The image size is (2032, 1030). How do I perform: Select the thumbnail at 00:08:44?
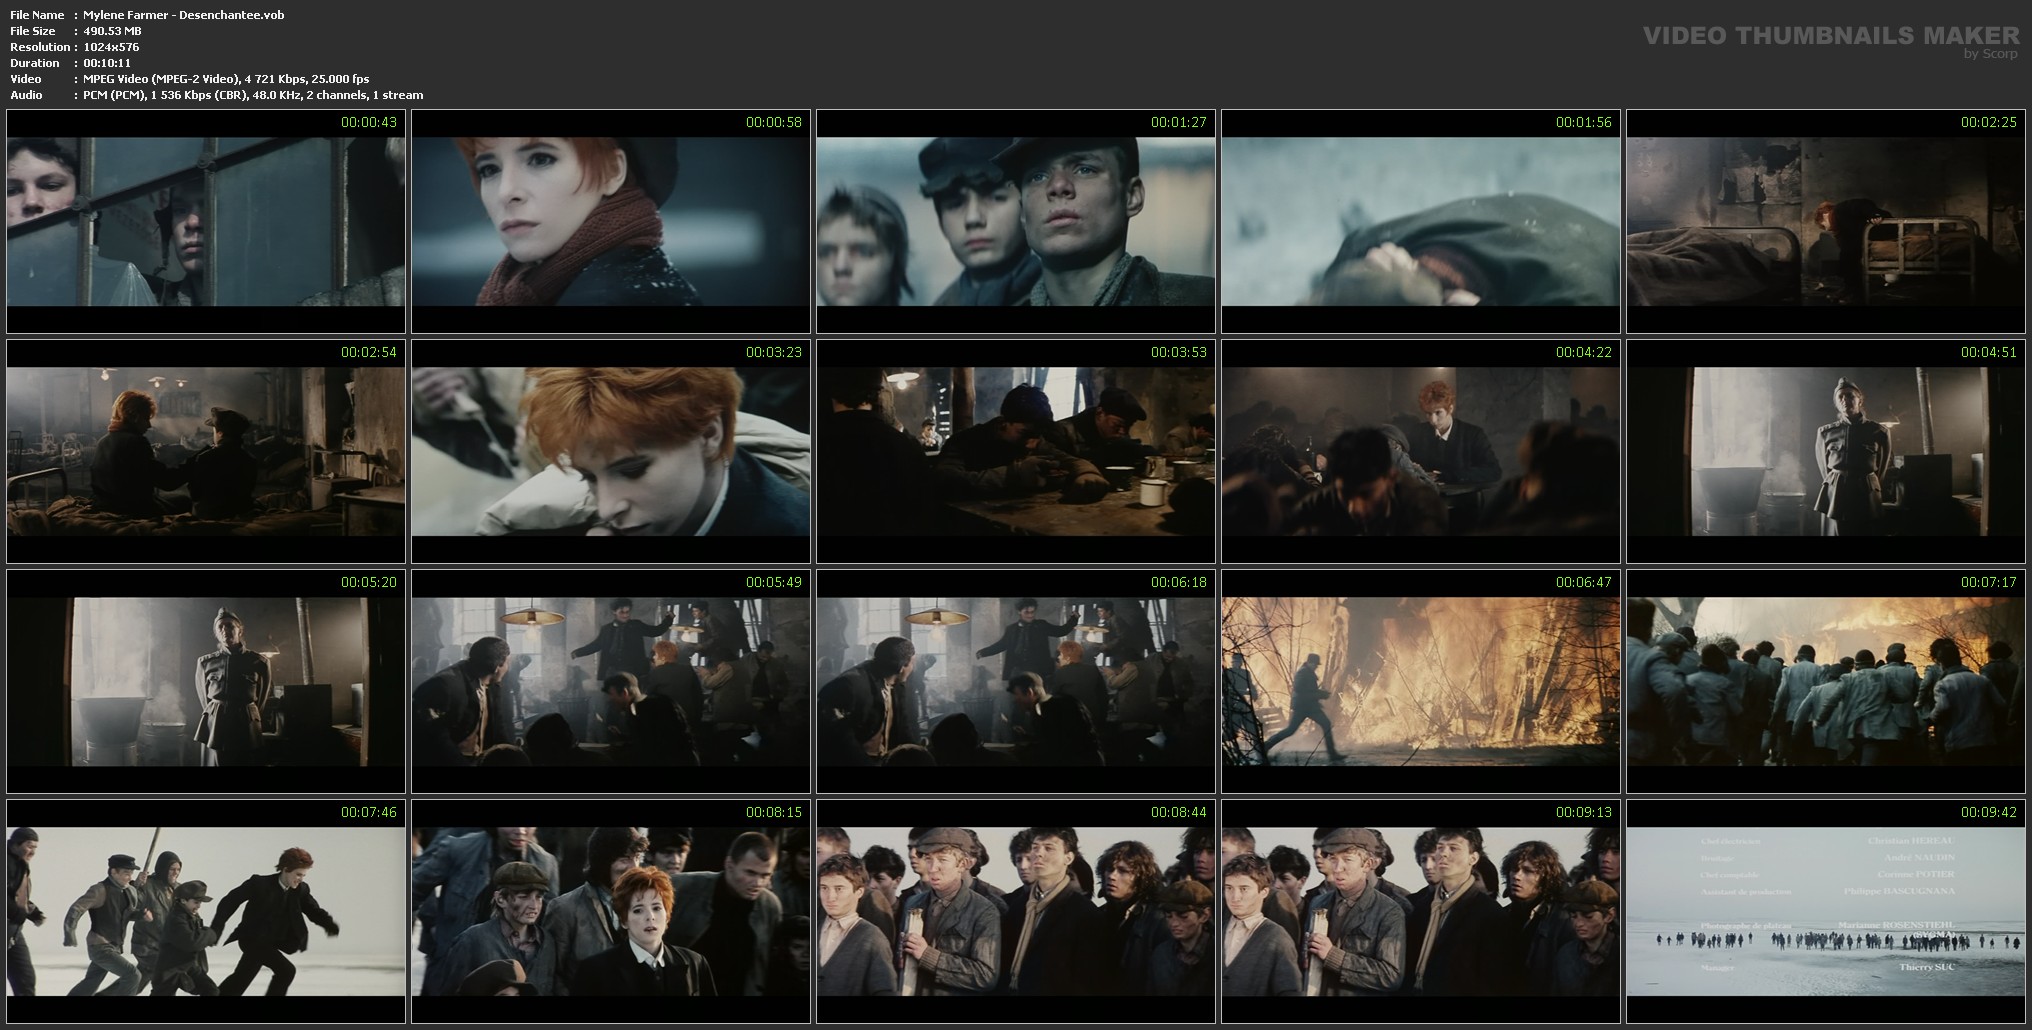(x=1016, y=911)
